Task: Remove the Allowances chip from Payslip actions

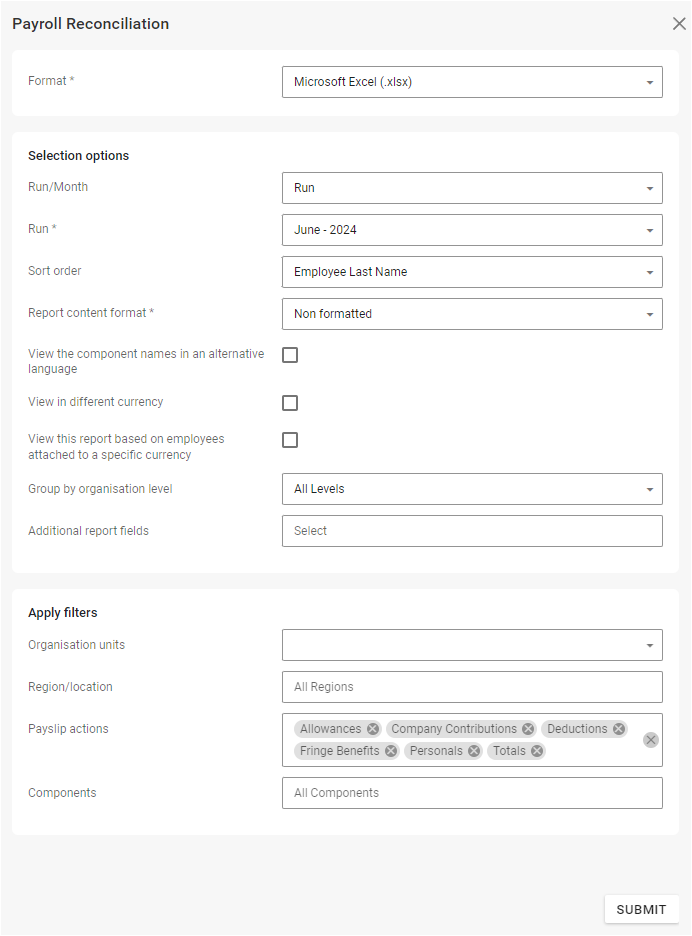Action: (373, 729)
